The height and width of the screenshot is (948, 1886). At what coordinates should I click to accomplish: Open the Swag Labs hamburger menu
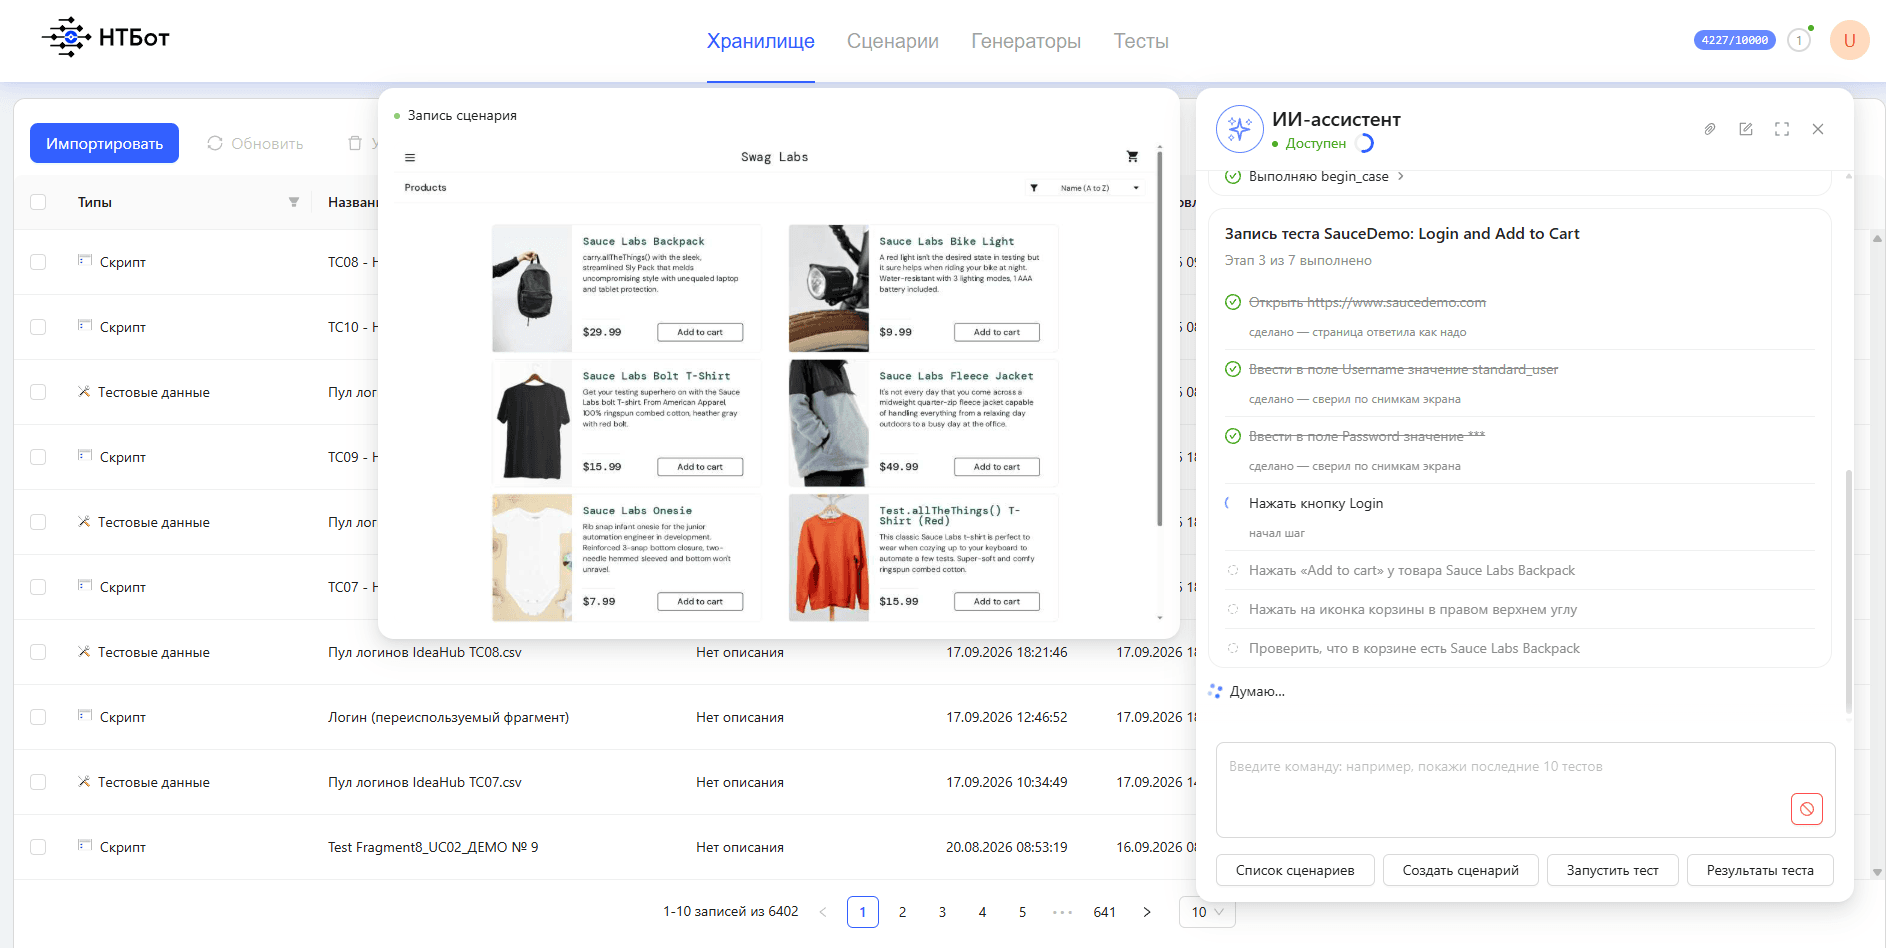point(410,157)
